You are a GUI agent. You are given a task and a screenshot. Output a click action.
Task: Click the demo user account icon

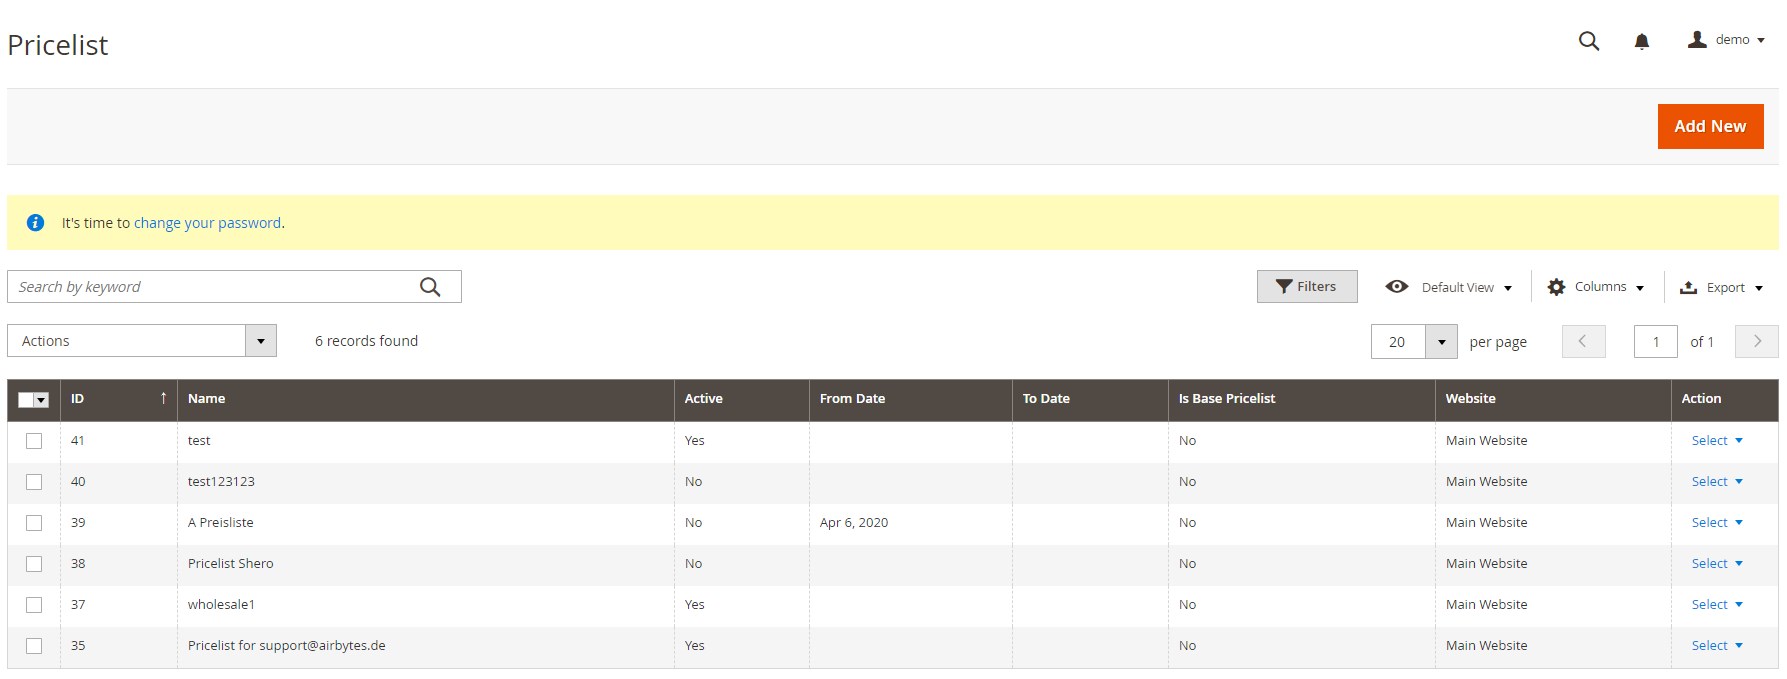pyautogui.click(x=1697, y=40)
